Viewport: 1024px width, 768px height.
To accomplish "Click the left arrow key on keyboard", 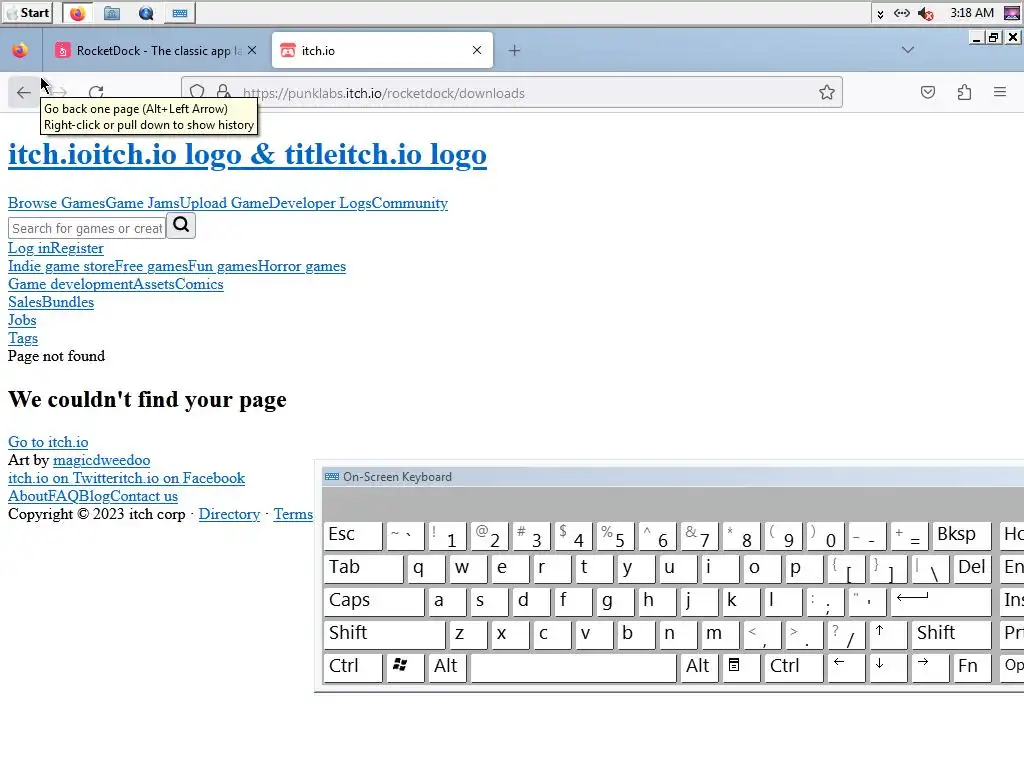I will click(846, 667).
